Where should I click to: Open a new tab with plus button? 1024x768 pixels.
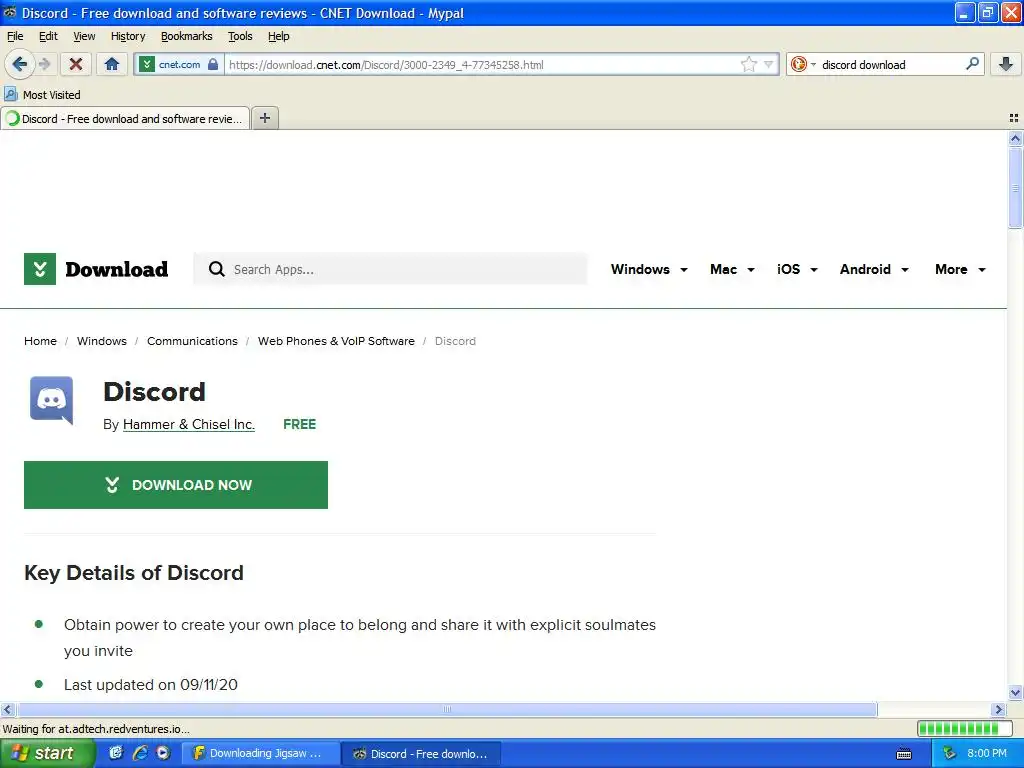coord(264,118)
